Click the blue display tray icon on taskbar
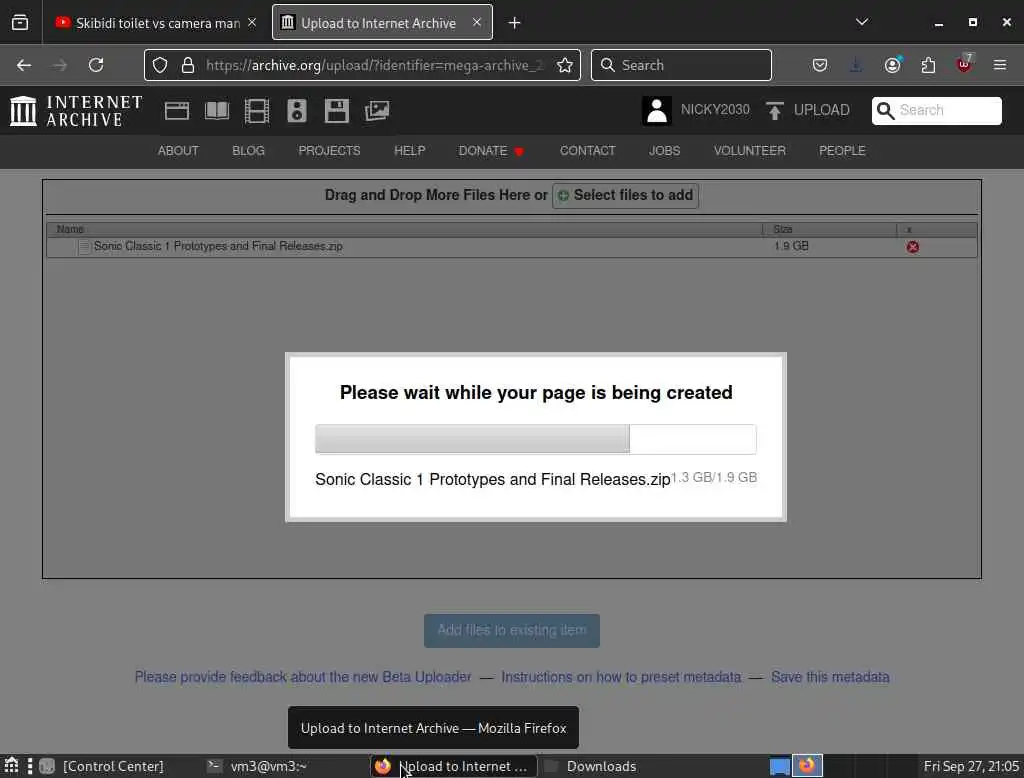1024x778 pixels. click(780, 766)
